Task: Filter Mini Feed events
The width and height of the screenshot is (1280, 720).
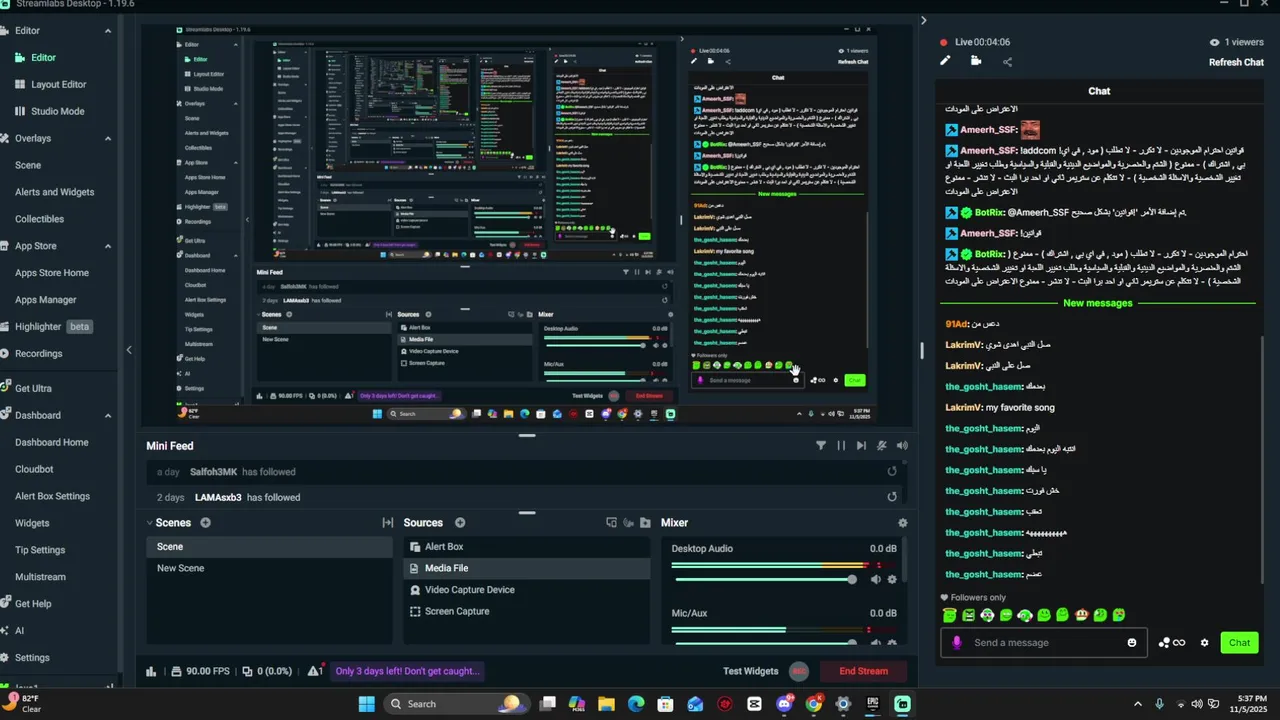Action: pyautogui.click(x=821, y=446)
